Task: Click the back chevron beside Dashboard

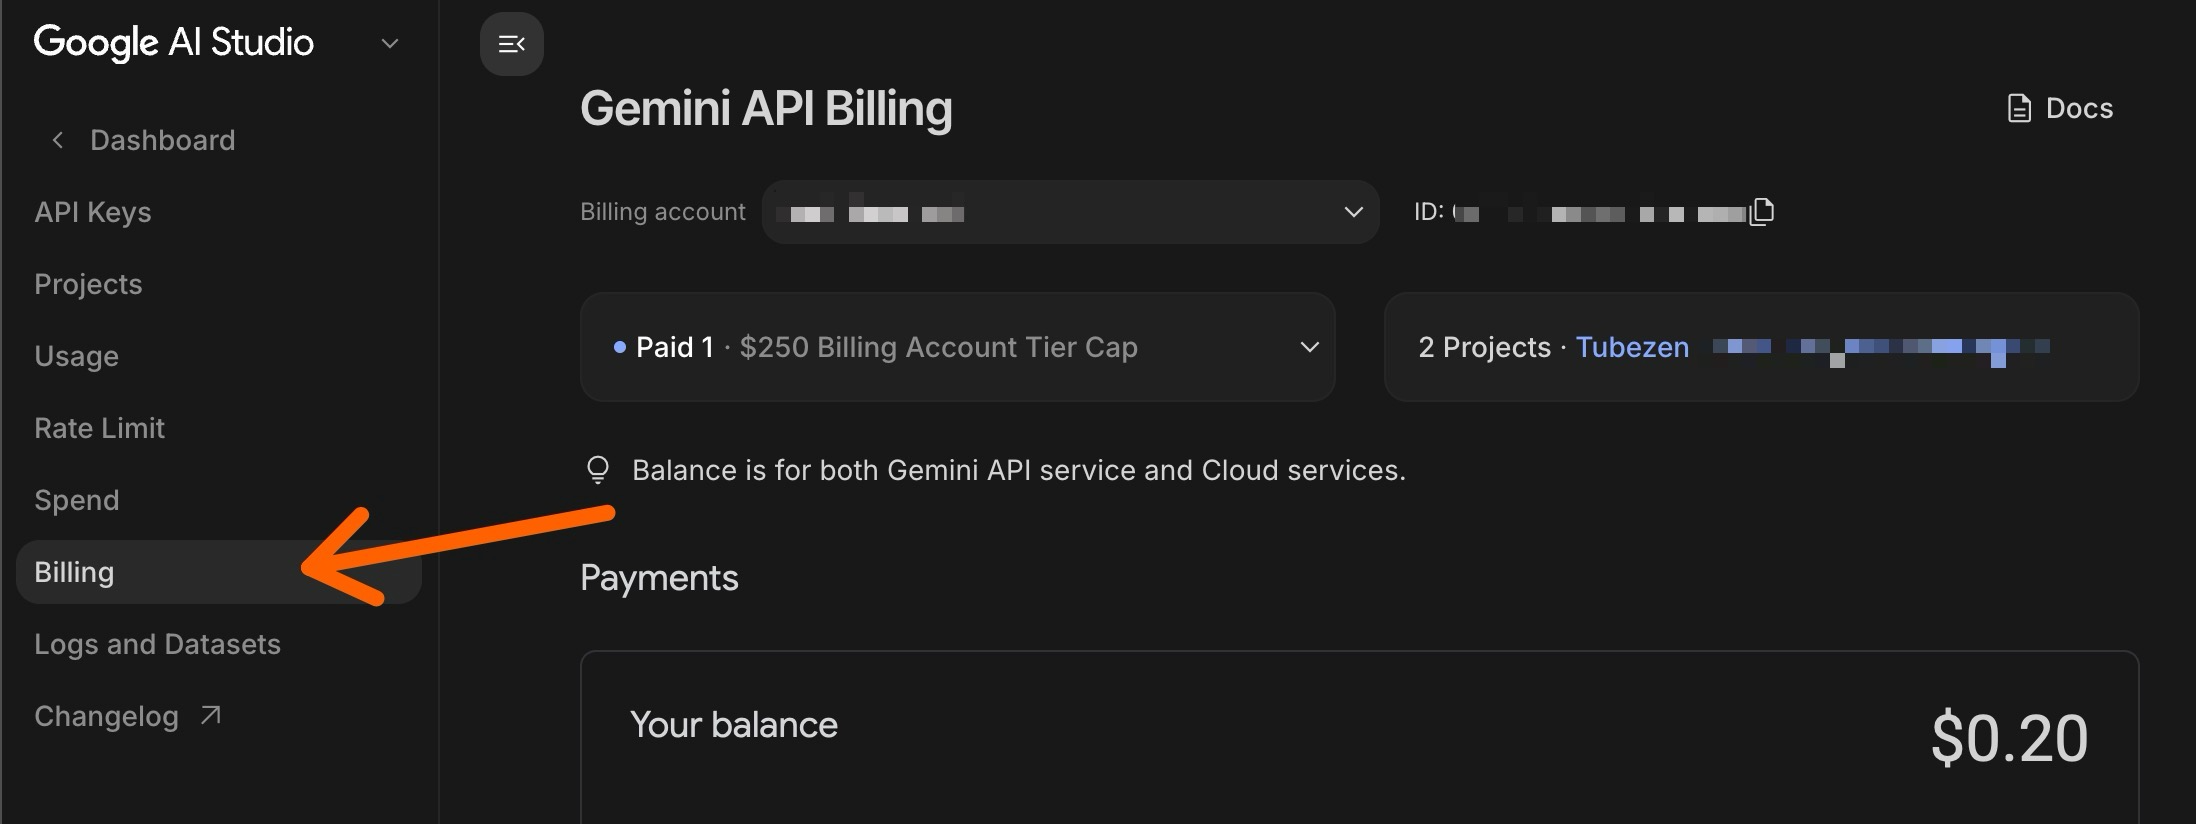Action: [57, 140]
